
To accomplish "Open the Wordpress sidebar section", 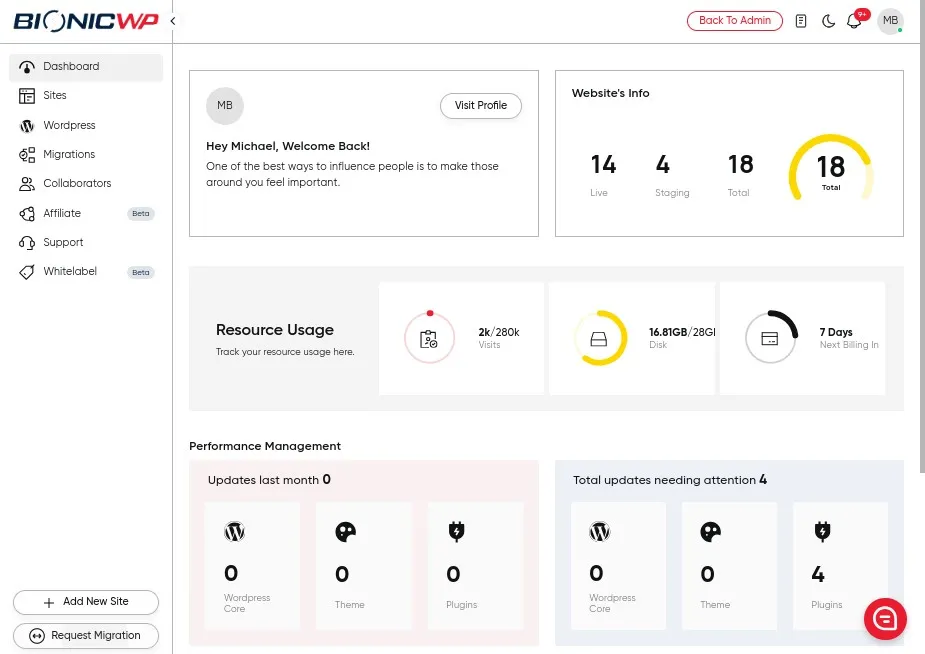I will (x=86, y=125).
